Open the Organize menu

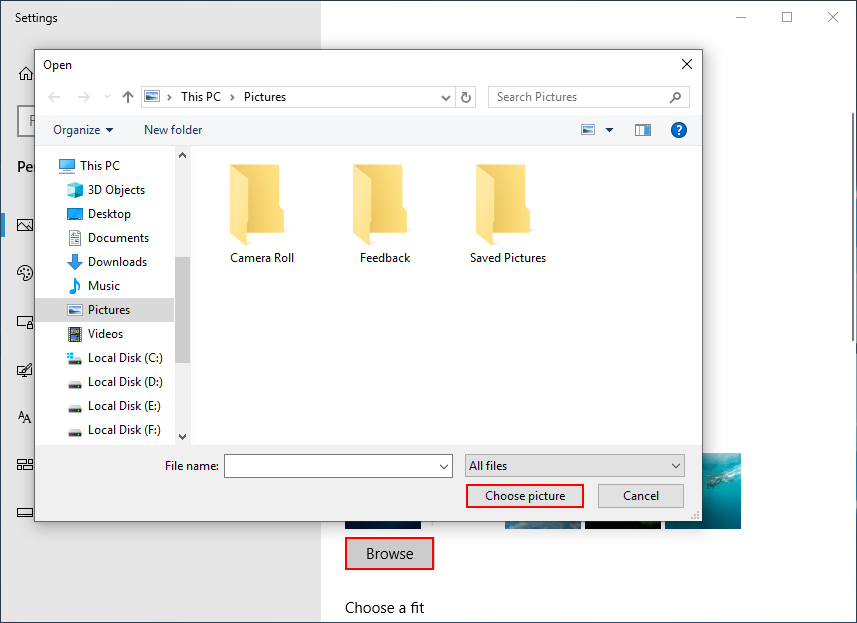pyautogui.click(x=83, y=130)
